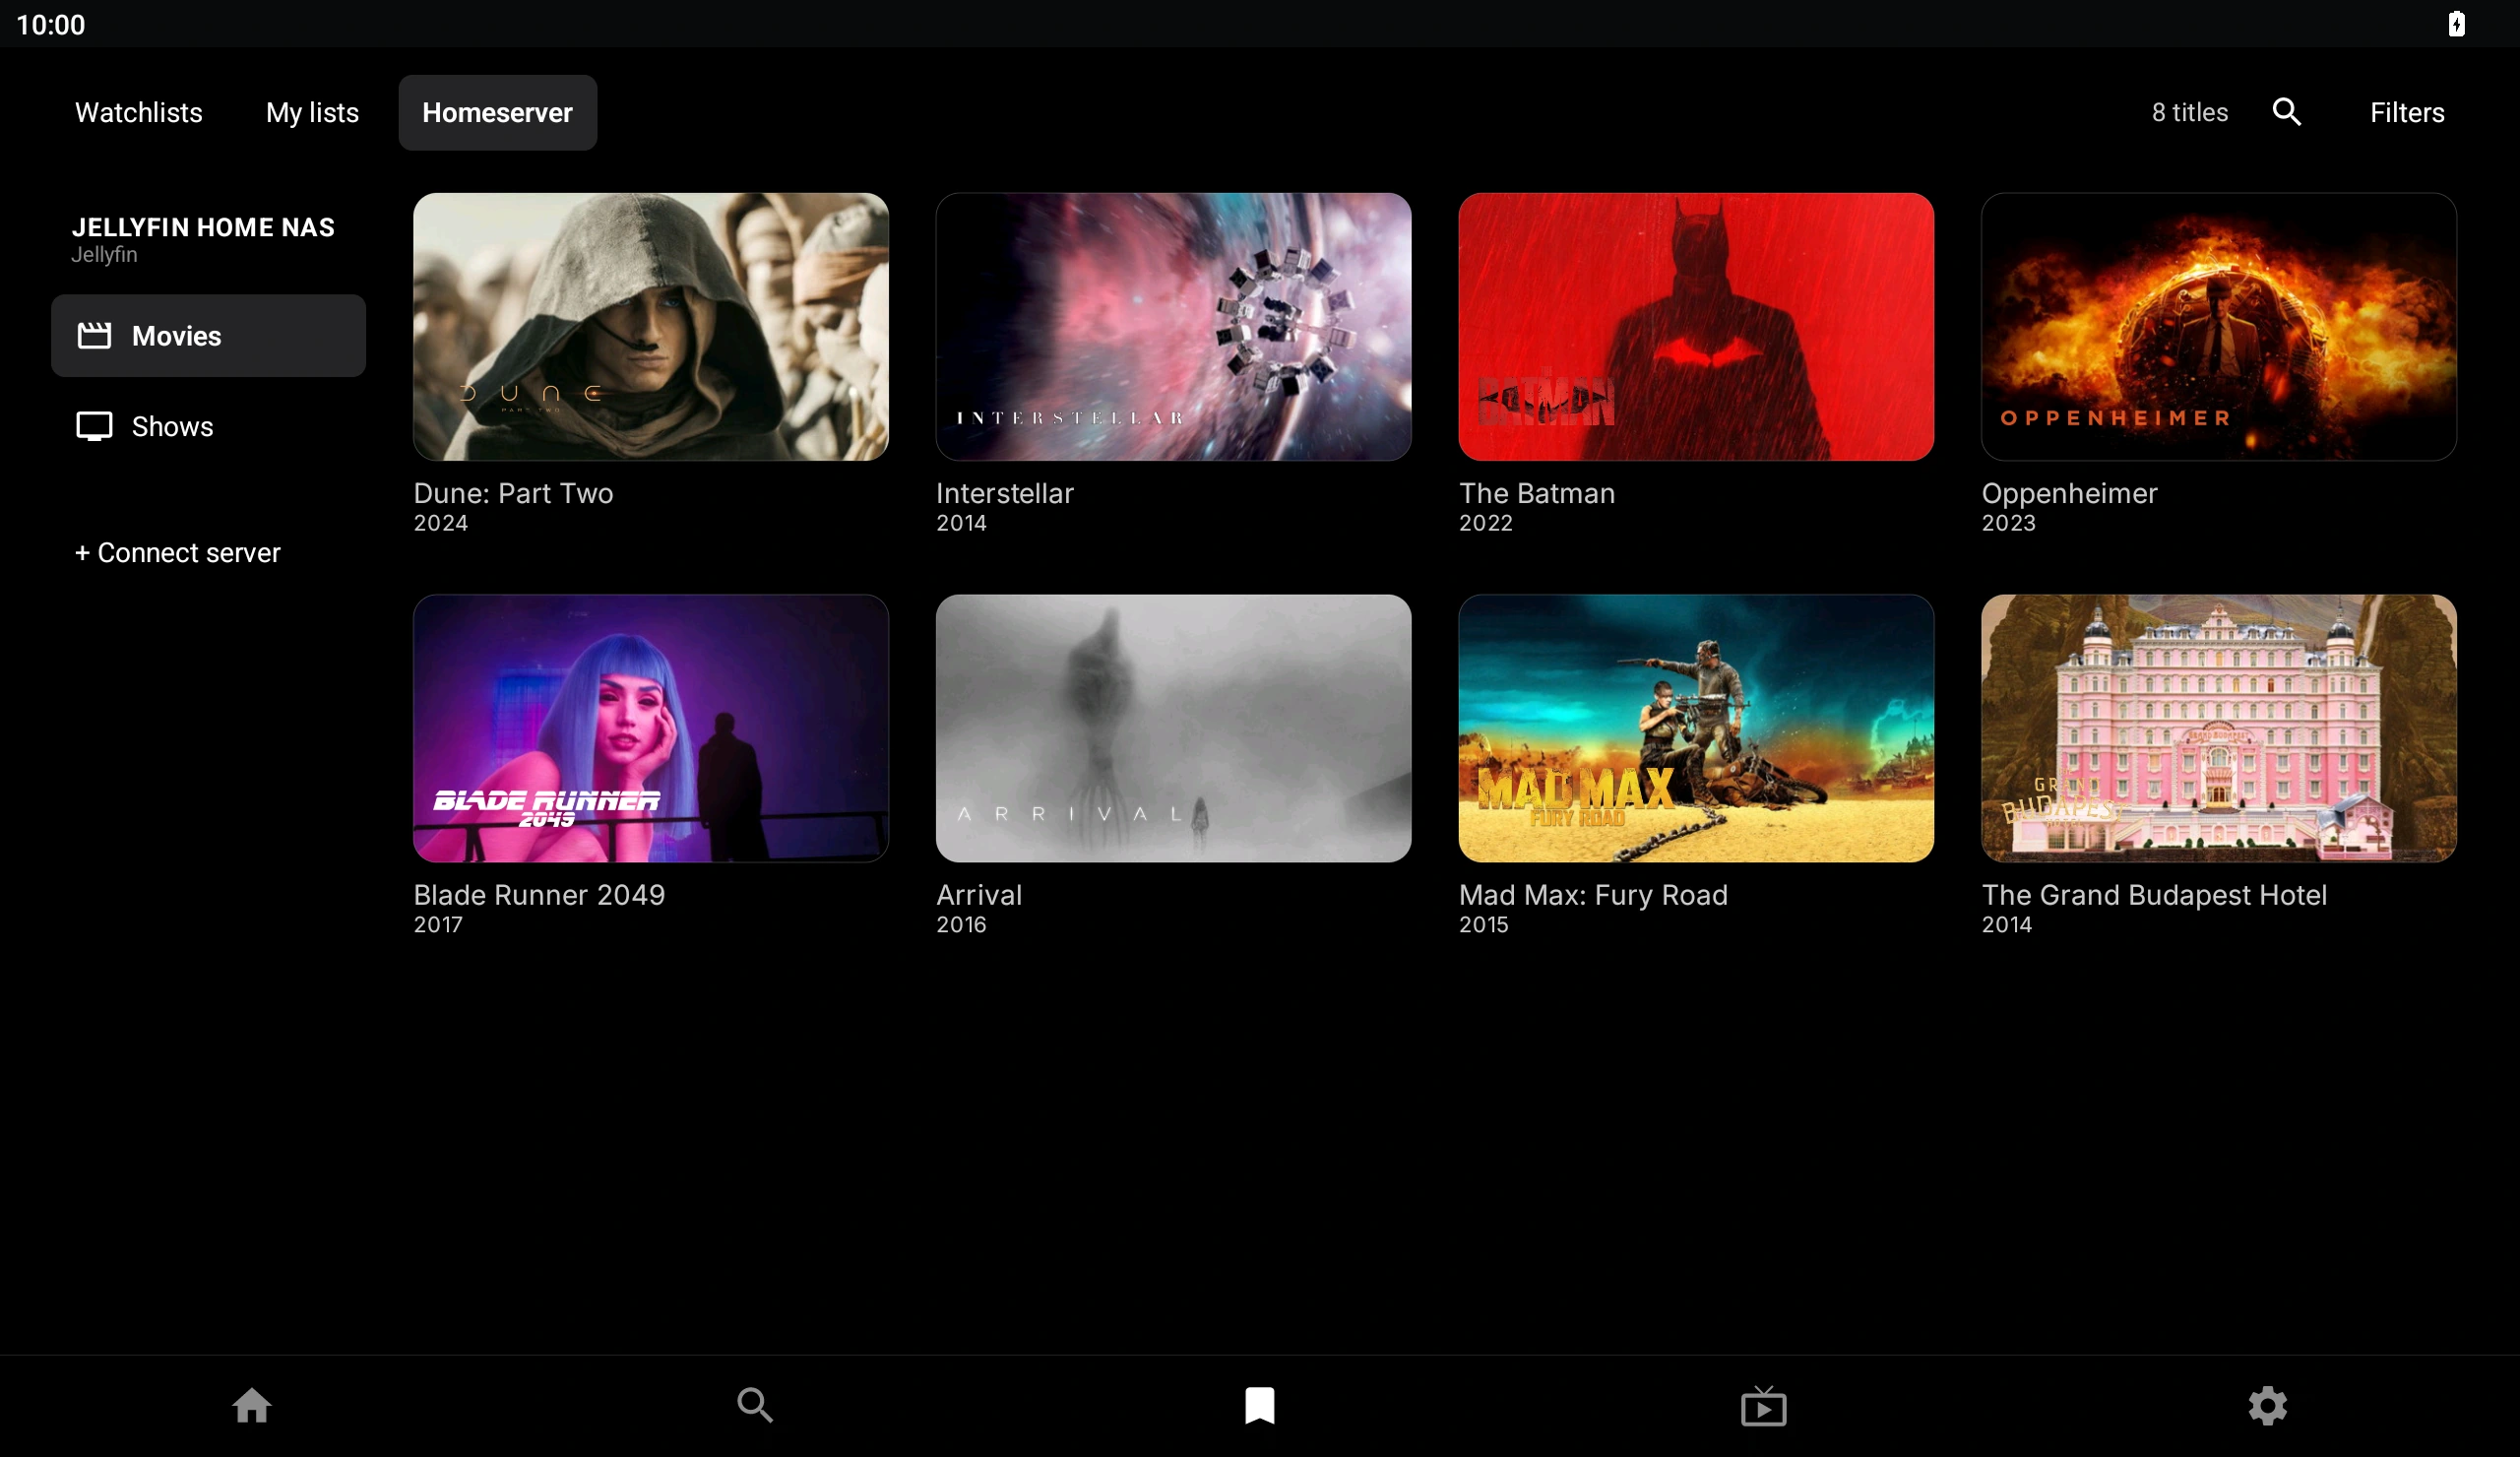Go to Home in the bottom navigation

point(252,1405)
